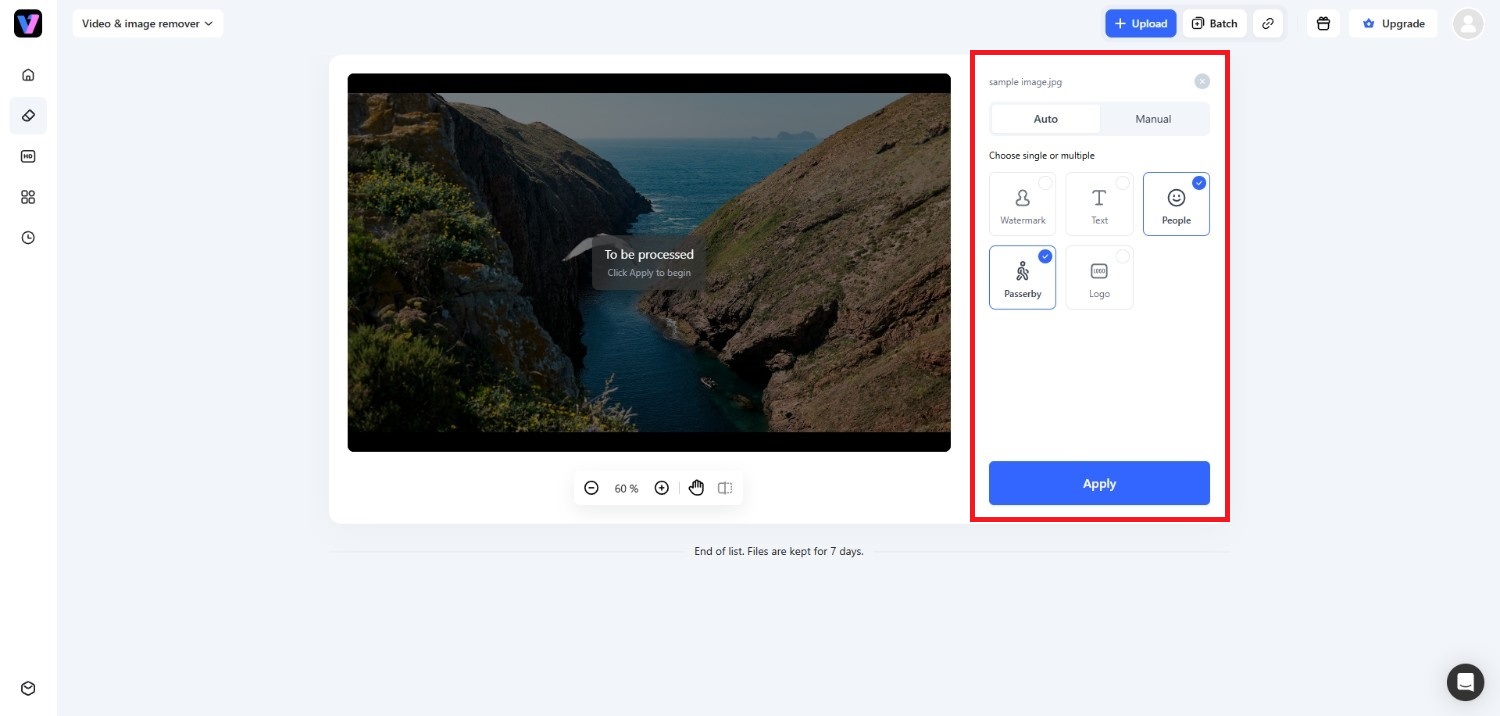Click the zoom out minus icon
The height and width of the screenshot is (716, 1500).
(591, 488)
